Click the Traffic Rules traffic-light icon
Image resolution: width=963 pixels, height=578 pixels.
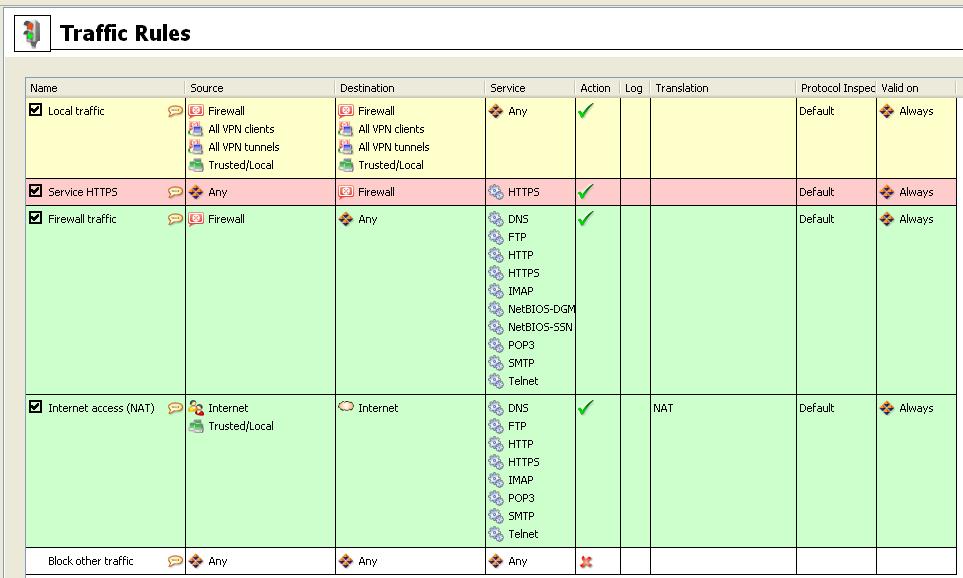tap(32, 33)
